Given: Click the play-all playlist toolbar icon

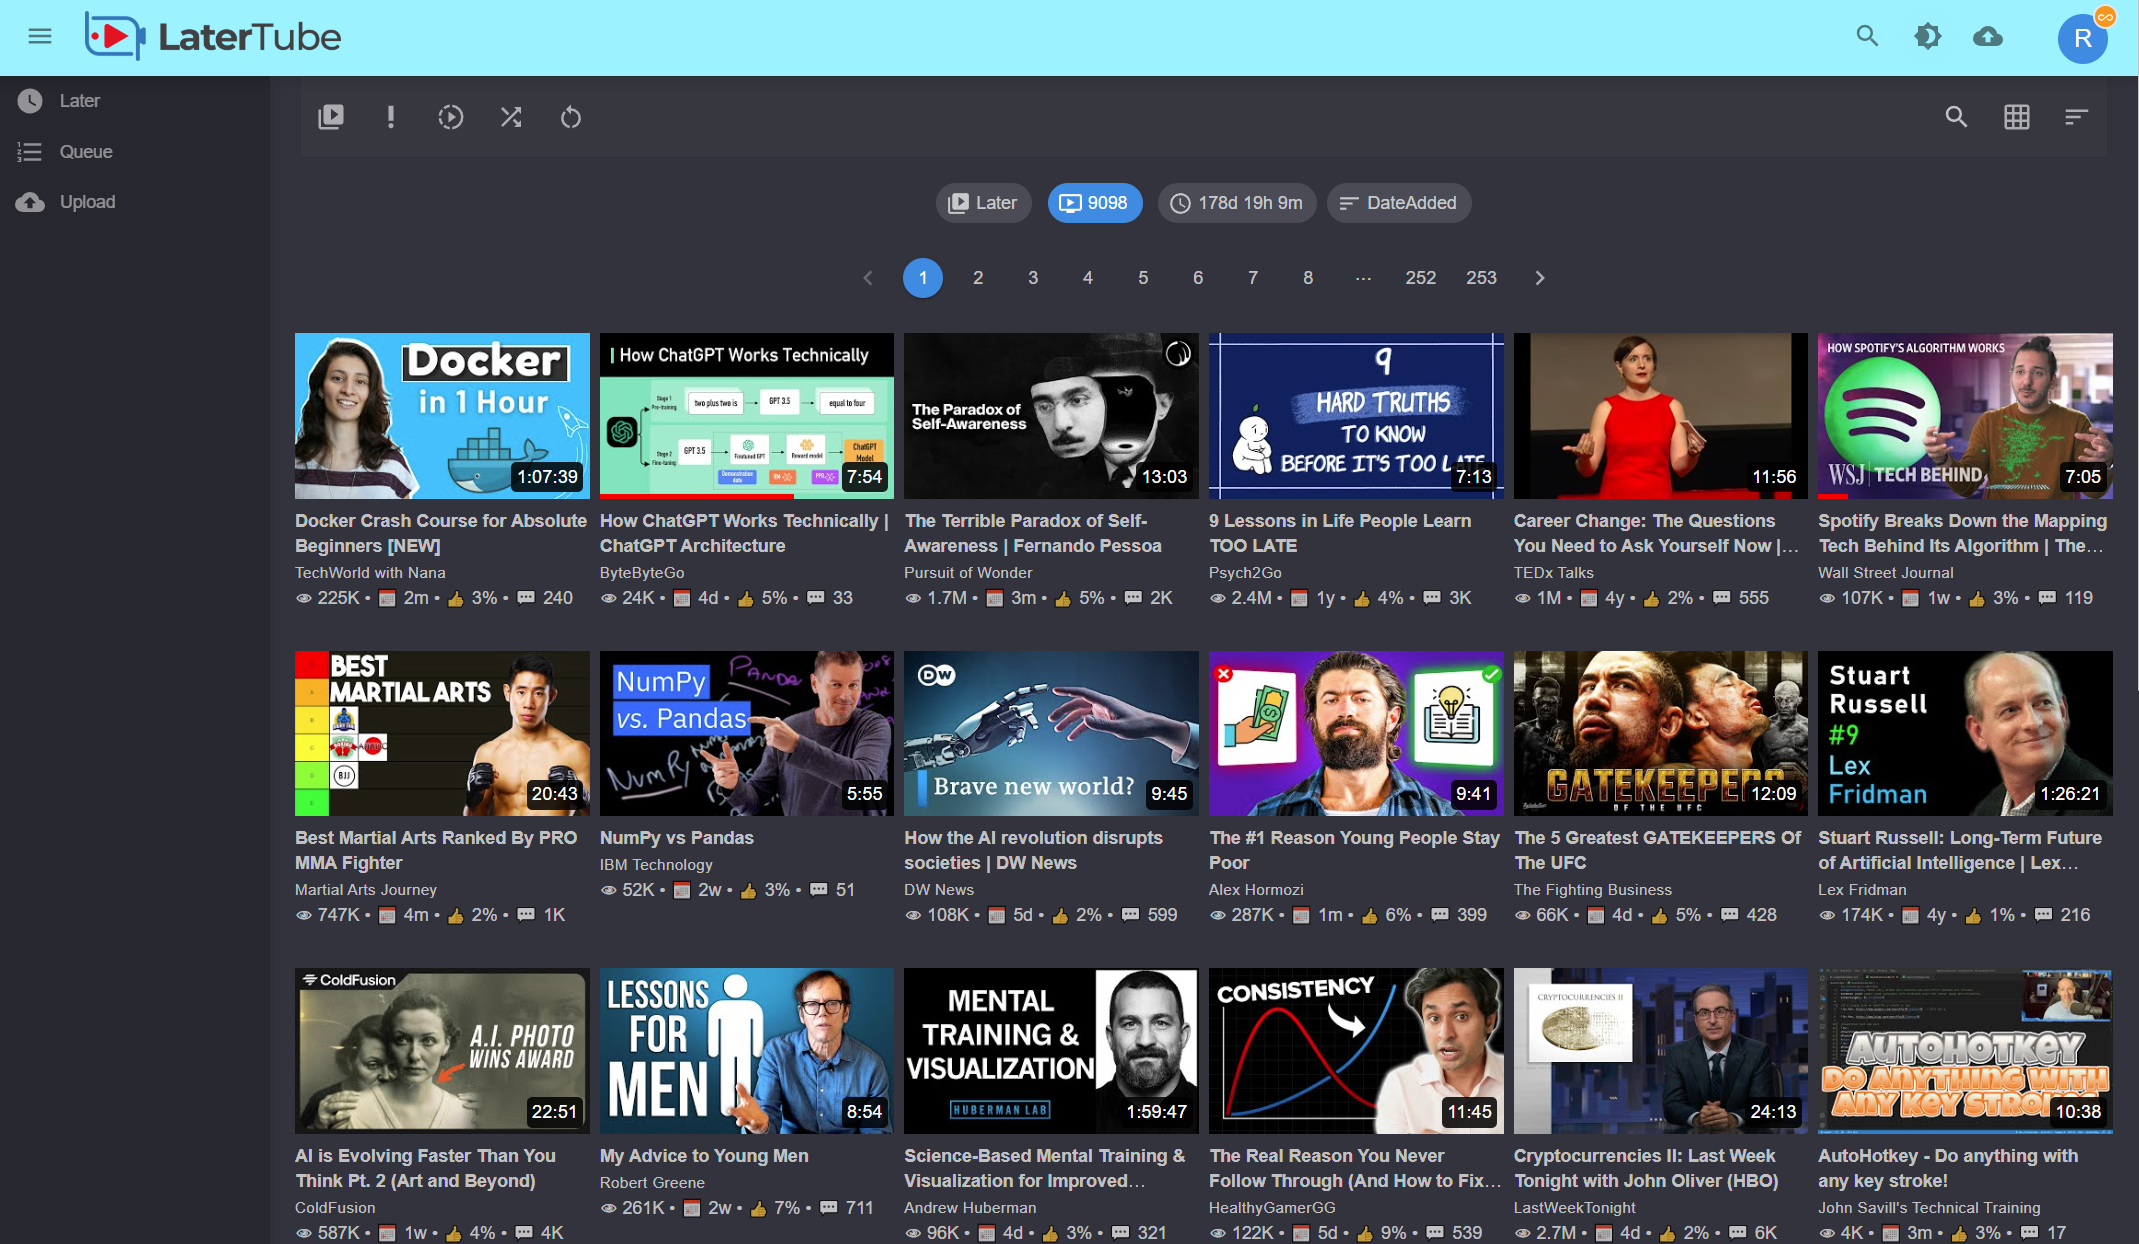Looking at the screenshot, I should 331,117.
